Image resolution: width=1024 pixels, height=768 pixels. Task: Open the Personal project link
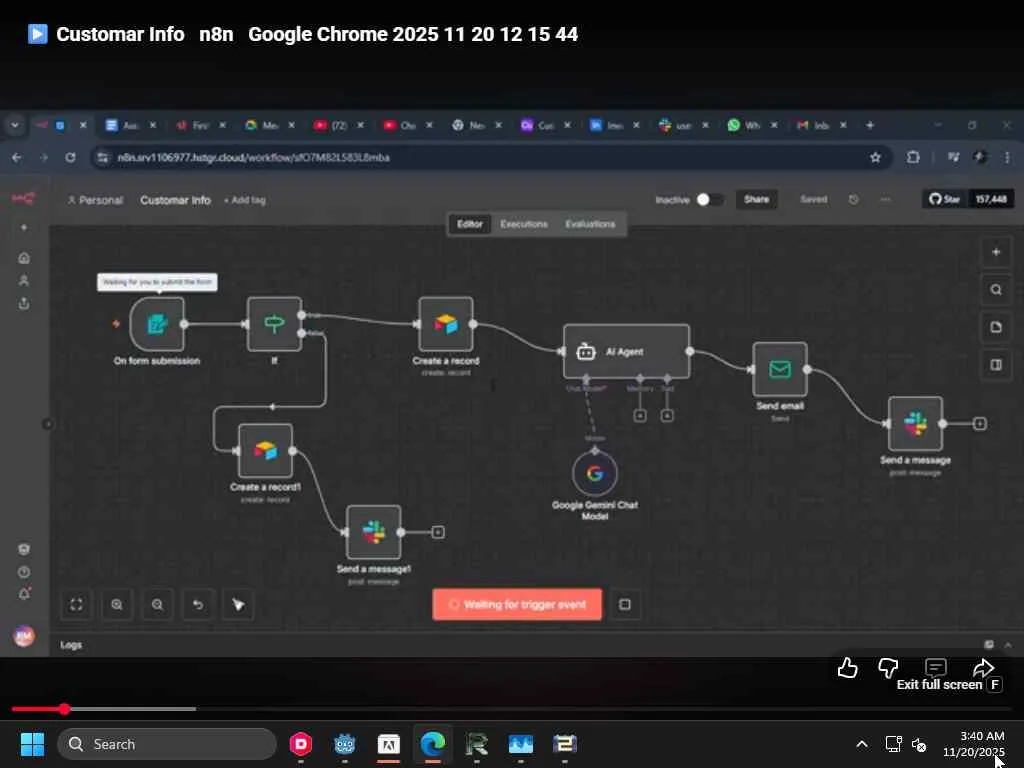(x=95, y=200)
